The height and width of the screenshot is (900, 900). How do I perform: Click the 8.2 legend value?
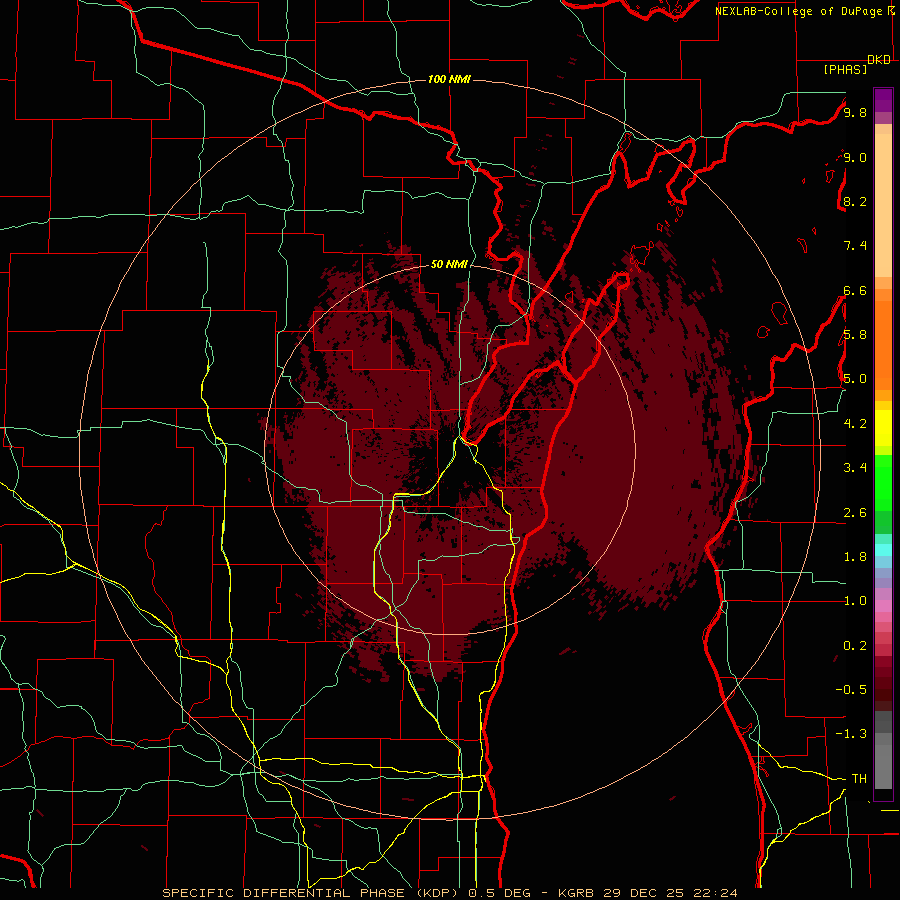[855, 201]
